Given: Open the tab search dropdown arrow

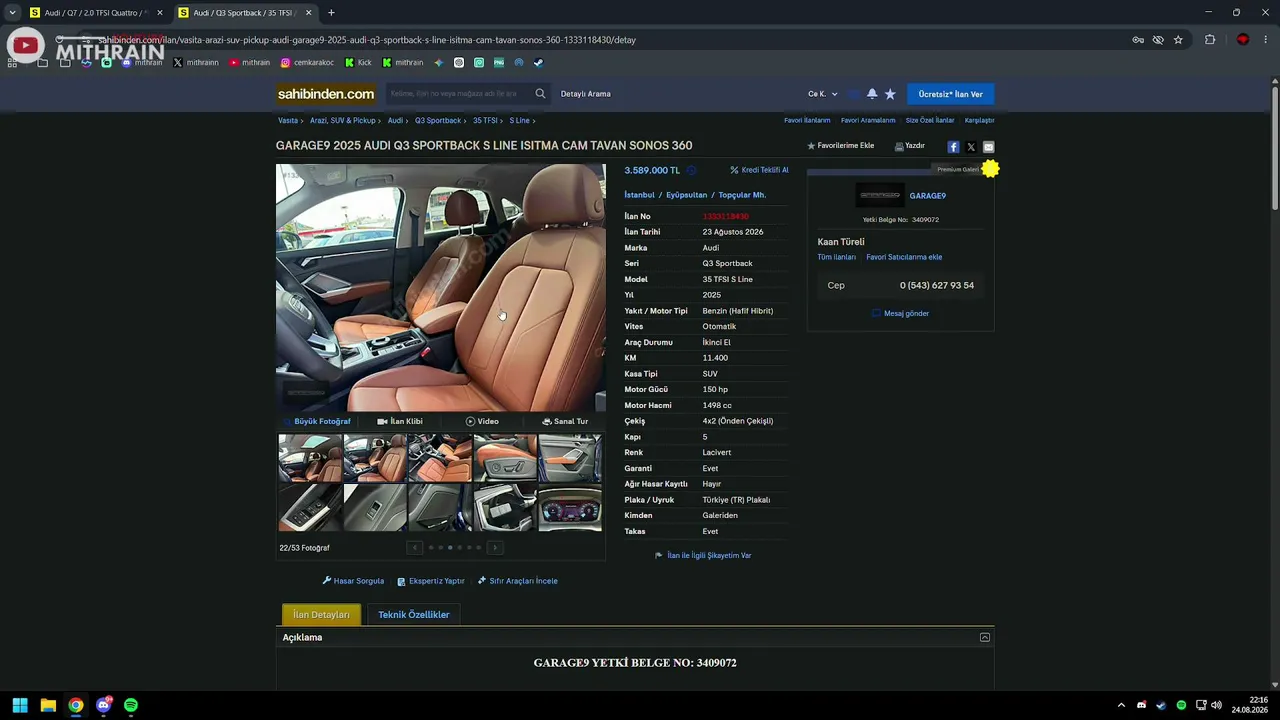Looking at the screenshot, I should 12,13.
